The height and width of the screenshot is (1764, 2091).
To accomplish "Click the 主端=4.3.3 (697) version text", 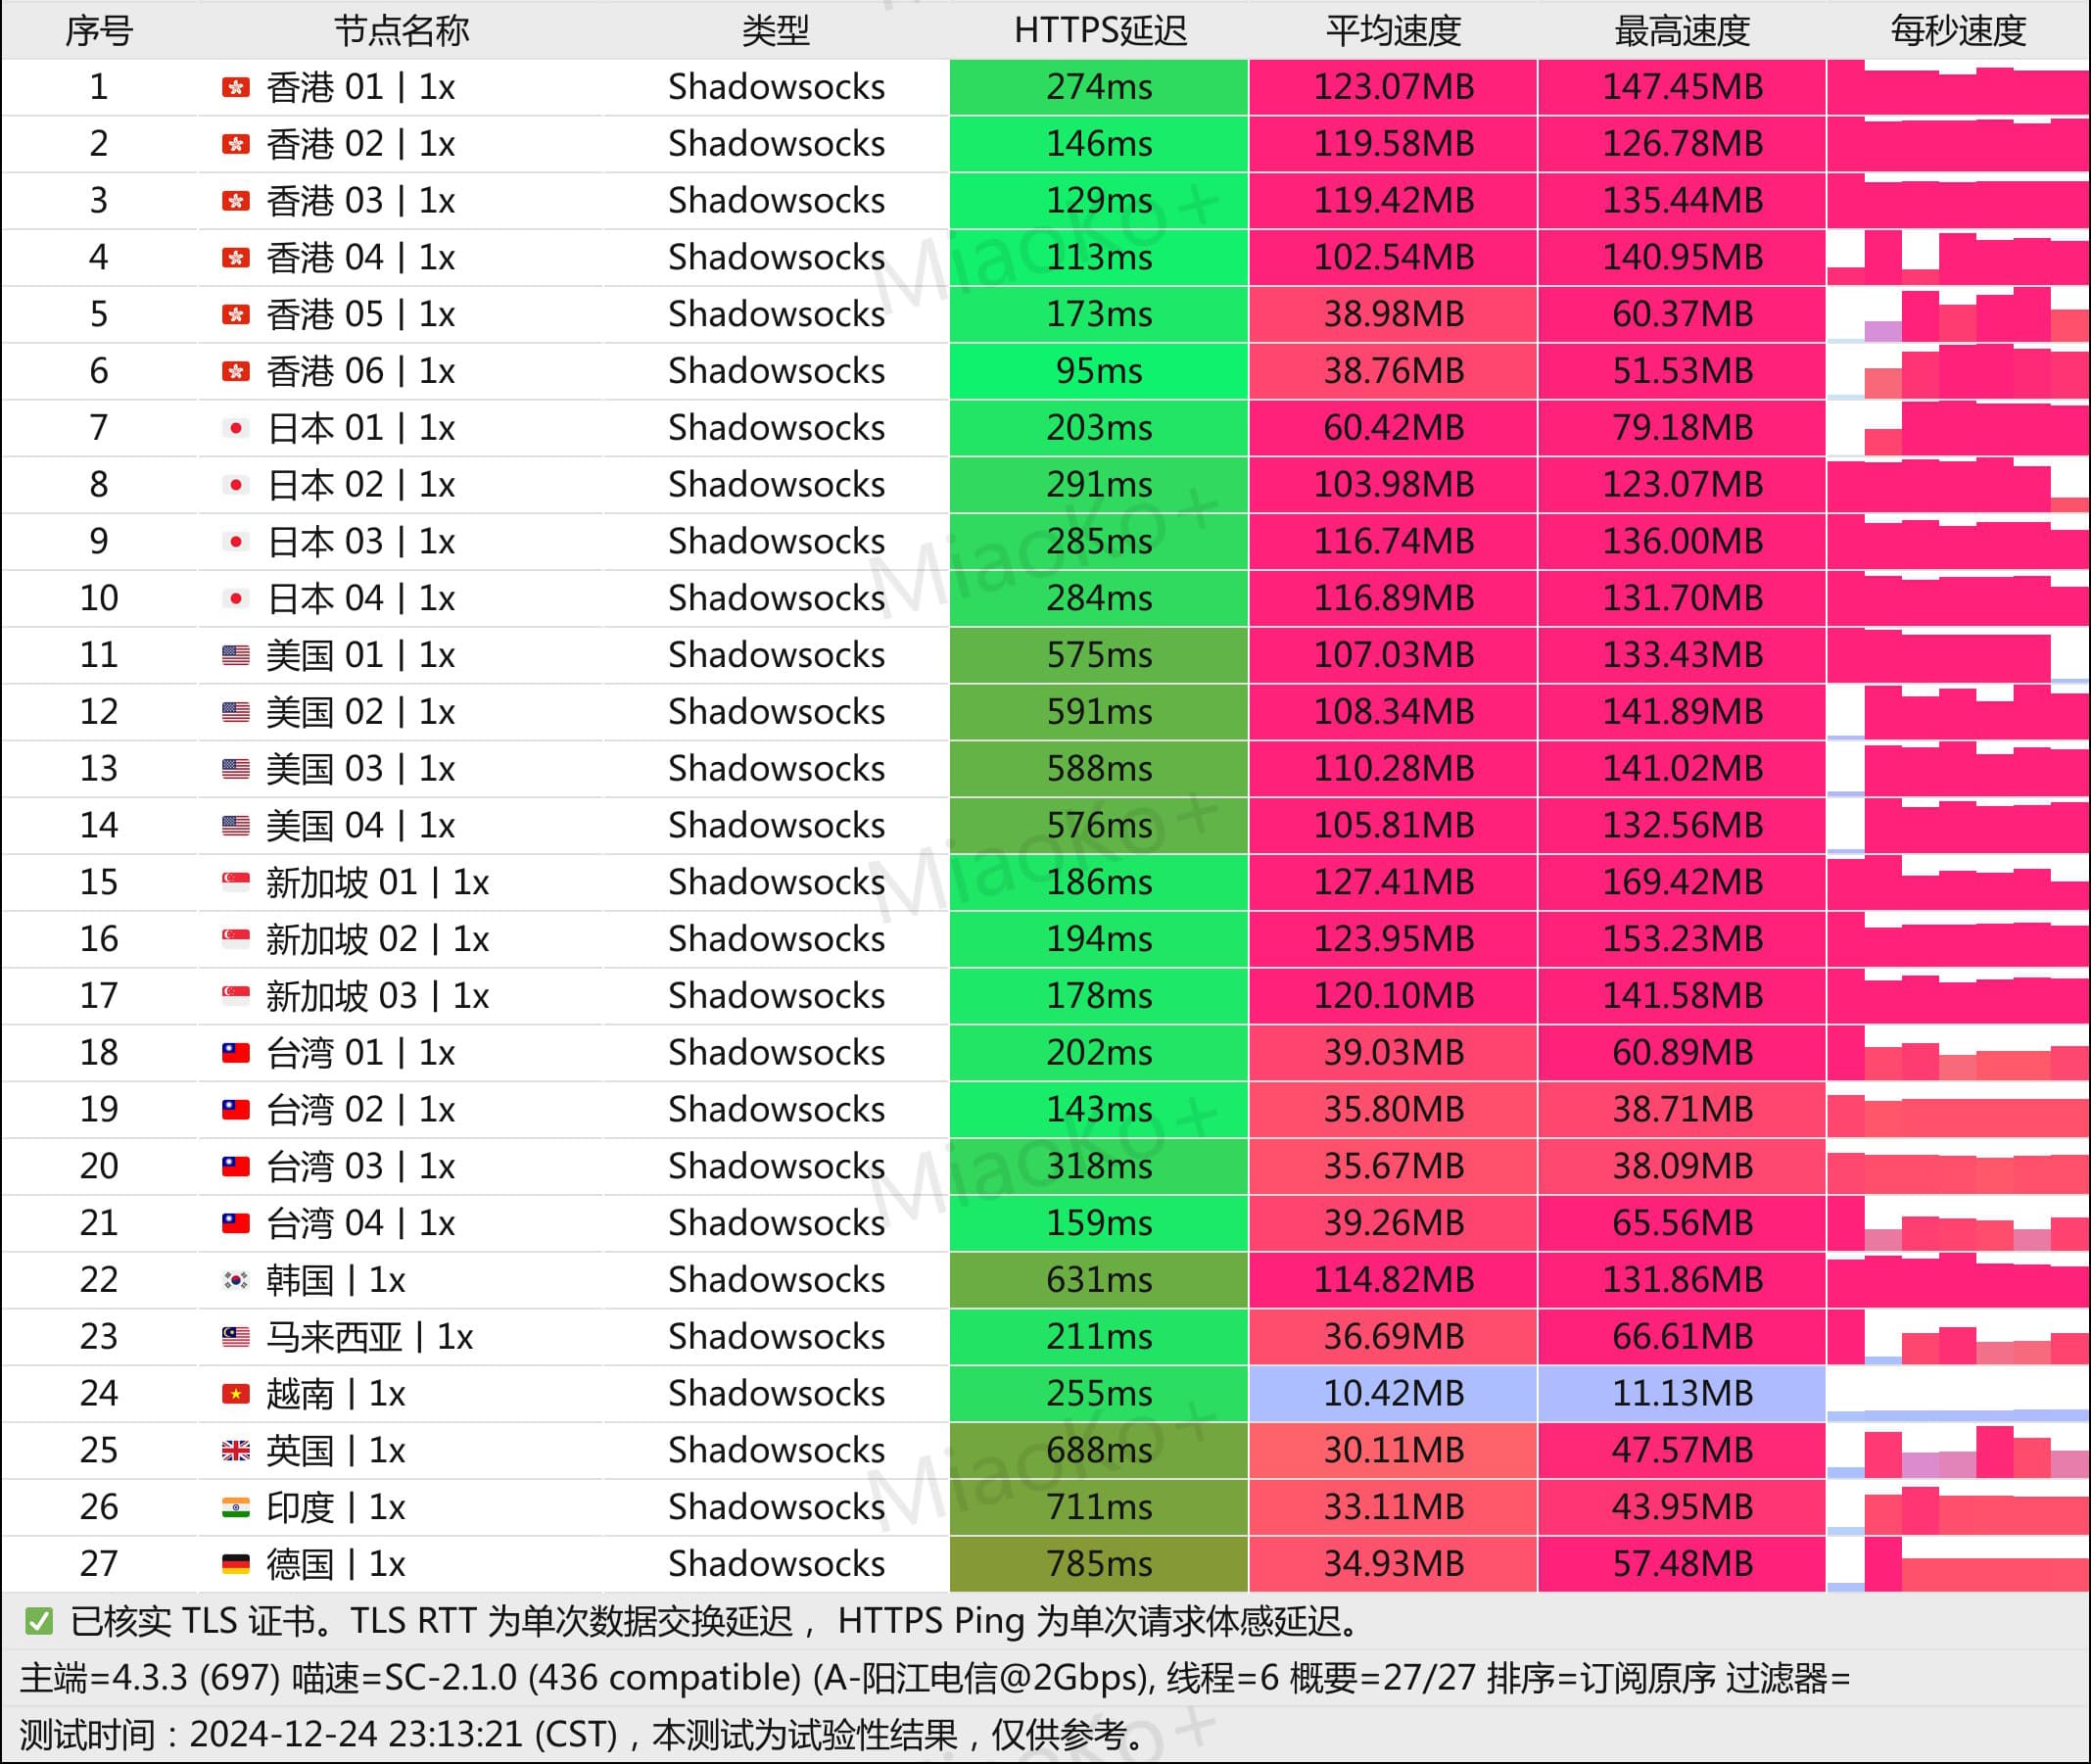I will pyautogui.click(x=150, y=1678).
